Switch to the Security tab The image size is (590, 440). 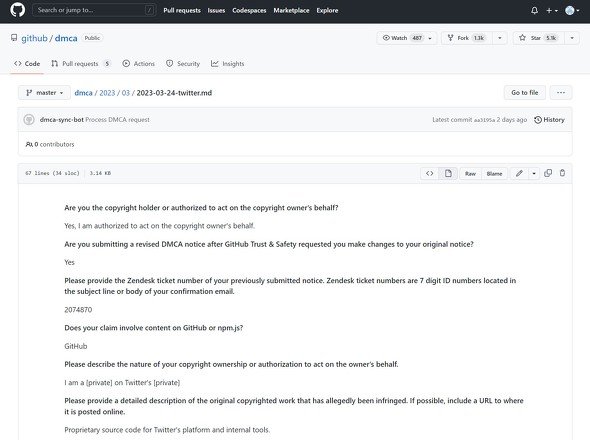click(183, 64)
